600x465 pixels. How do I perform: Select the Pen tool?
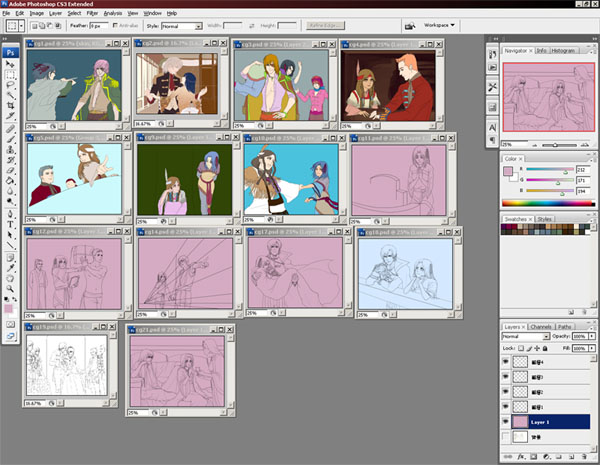click(10, 214)
